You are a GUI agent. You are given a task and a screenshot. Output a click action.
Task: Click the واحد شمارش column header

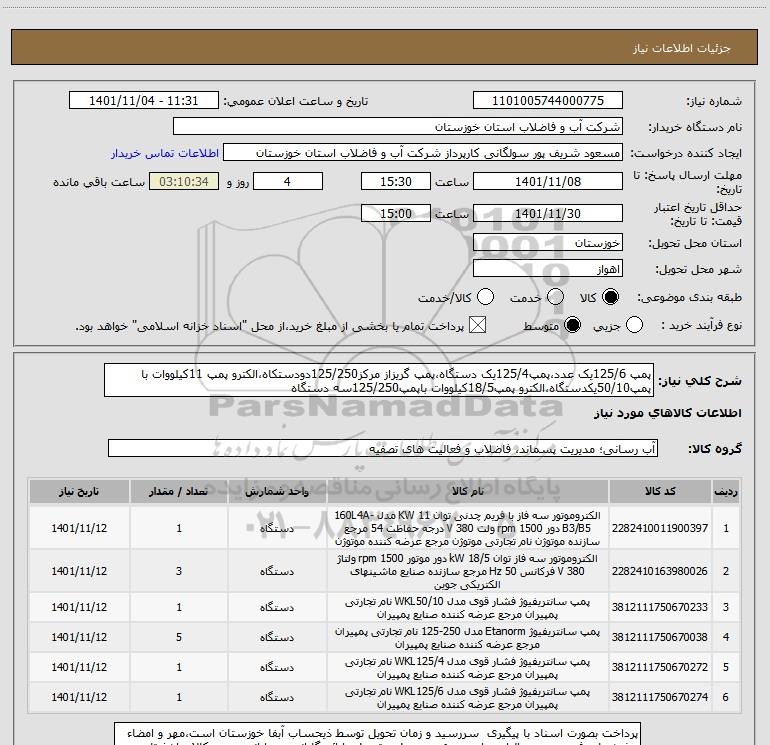point(277,491)
